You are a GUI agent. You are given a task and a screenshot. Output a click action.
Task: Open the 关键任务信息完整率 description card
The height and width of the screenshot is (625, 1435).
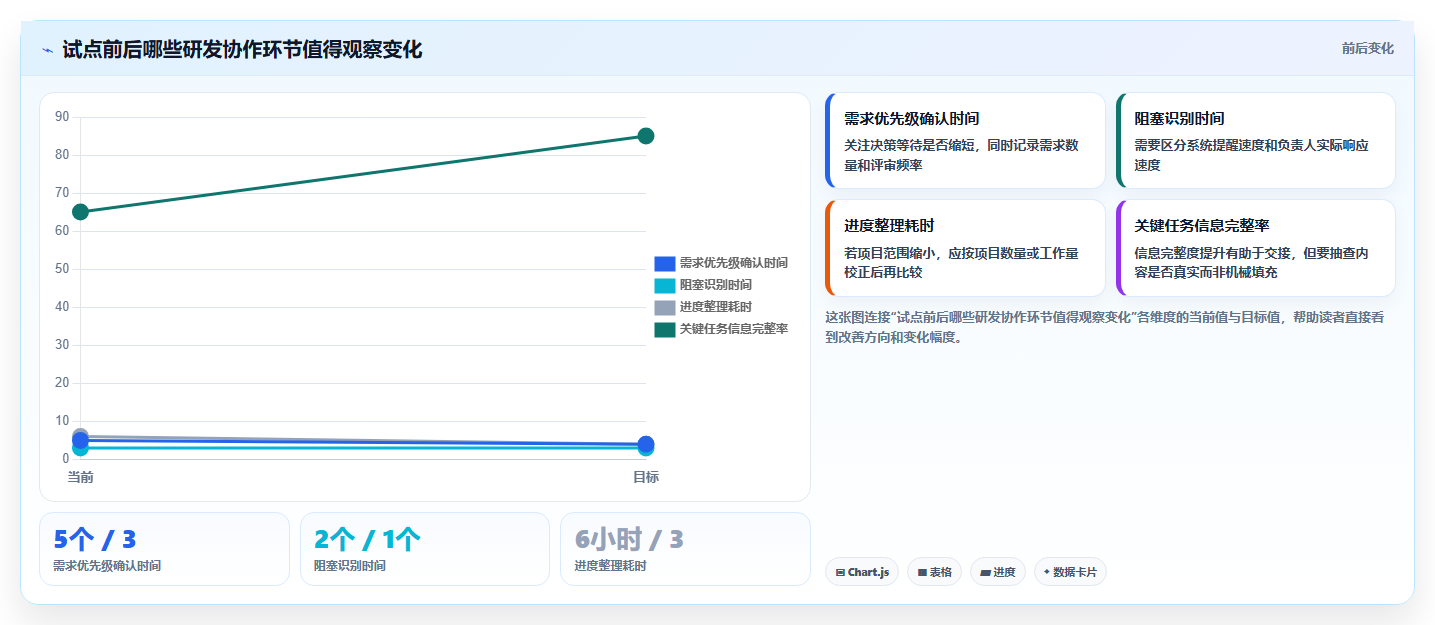[1255, 248]
